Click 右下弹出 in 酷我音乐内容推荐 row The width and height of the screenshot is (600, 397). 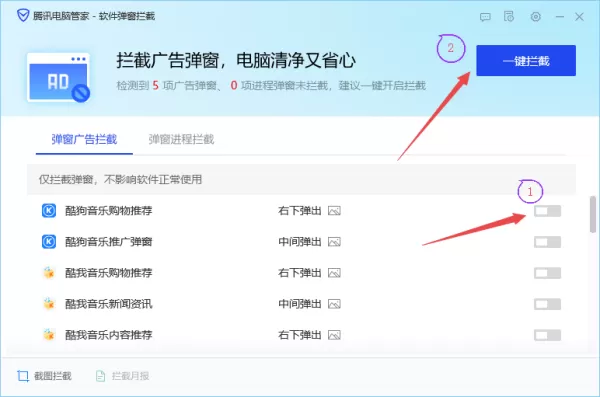pyautogui.click(x=300, y=335)
